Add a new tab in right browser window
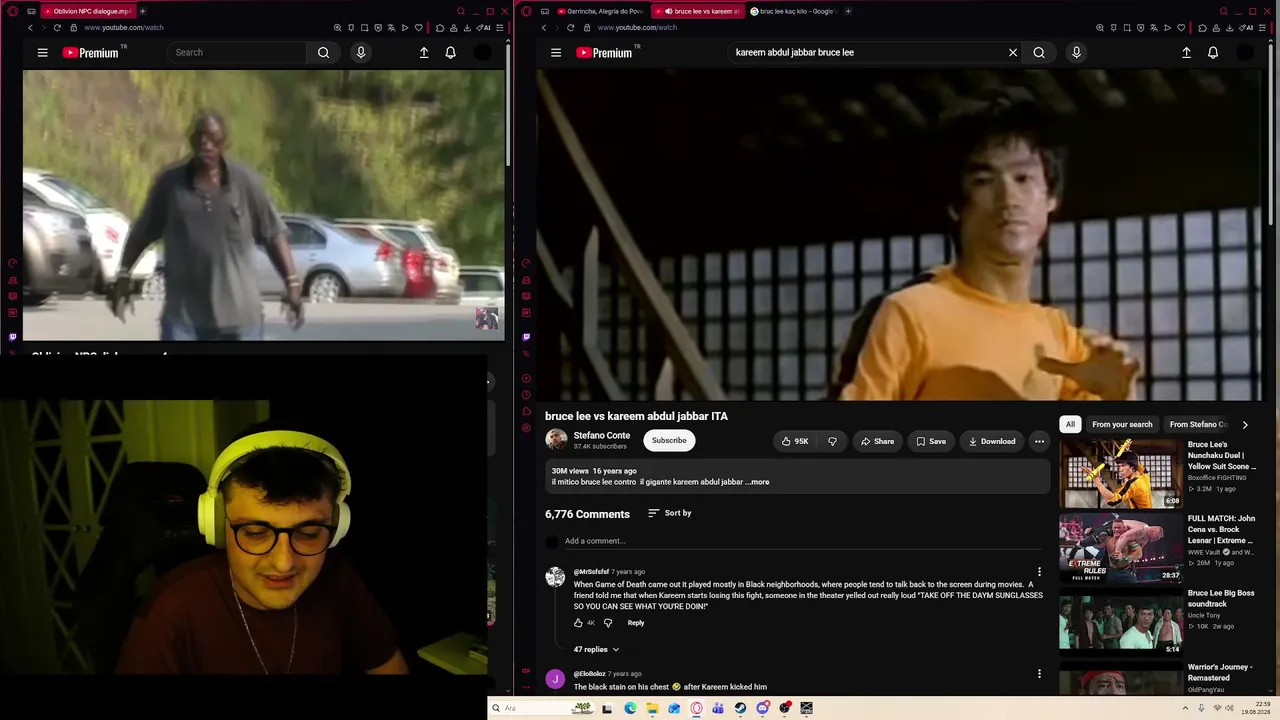 [848, 11]
